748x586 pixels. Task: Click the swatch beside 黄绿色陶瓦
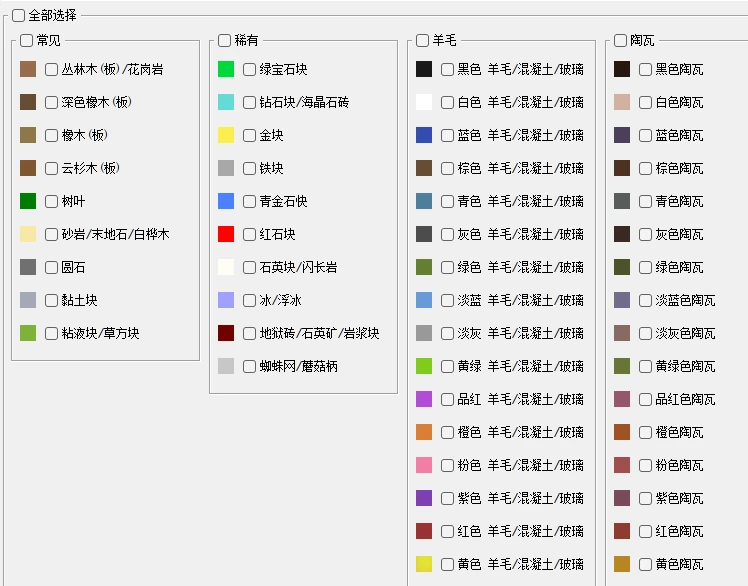click(622, 366)
